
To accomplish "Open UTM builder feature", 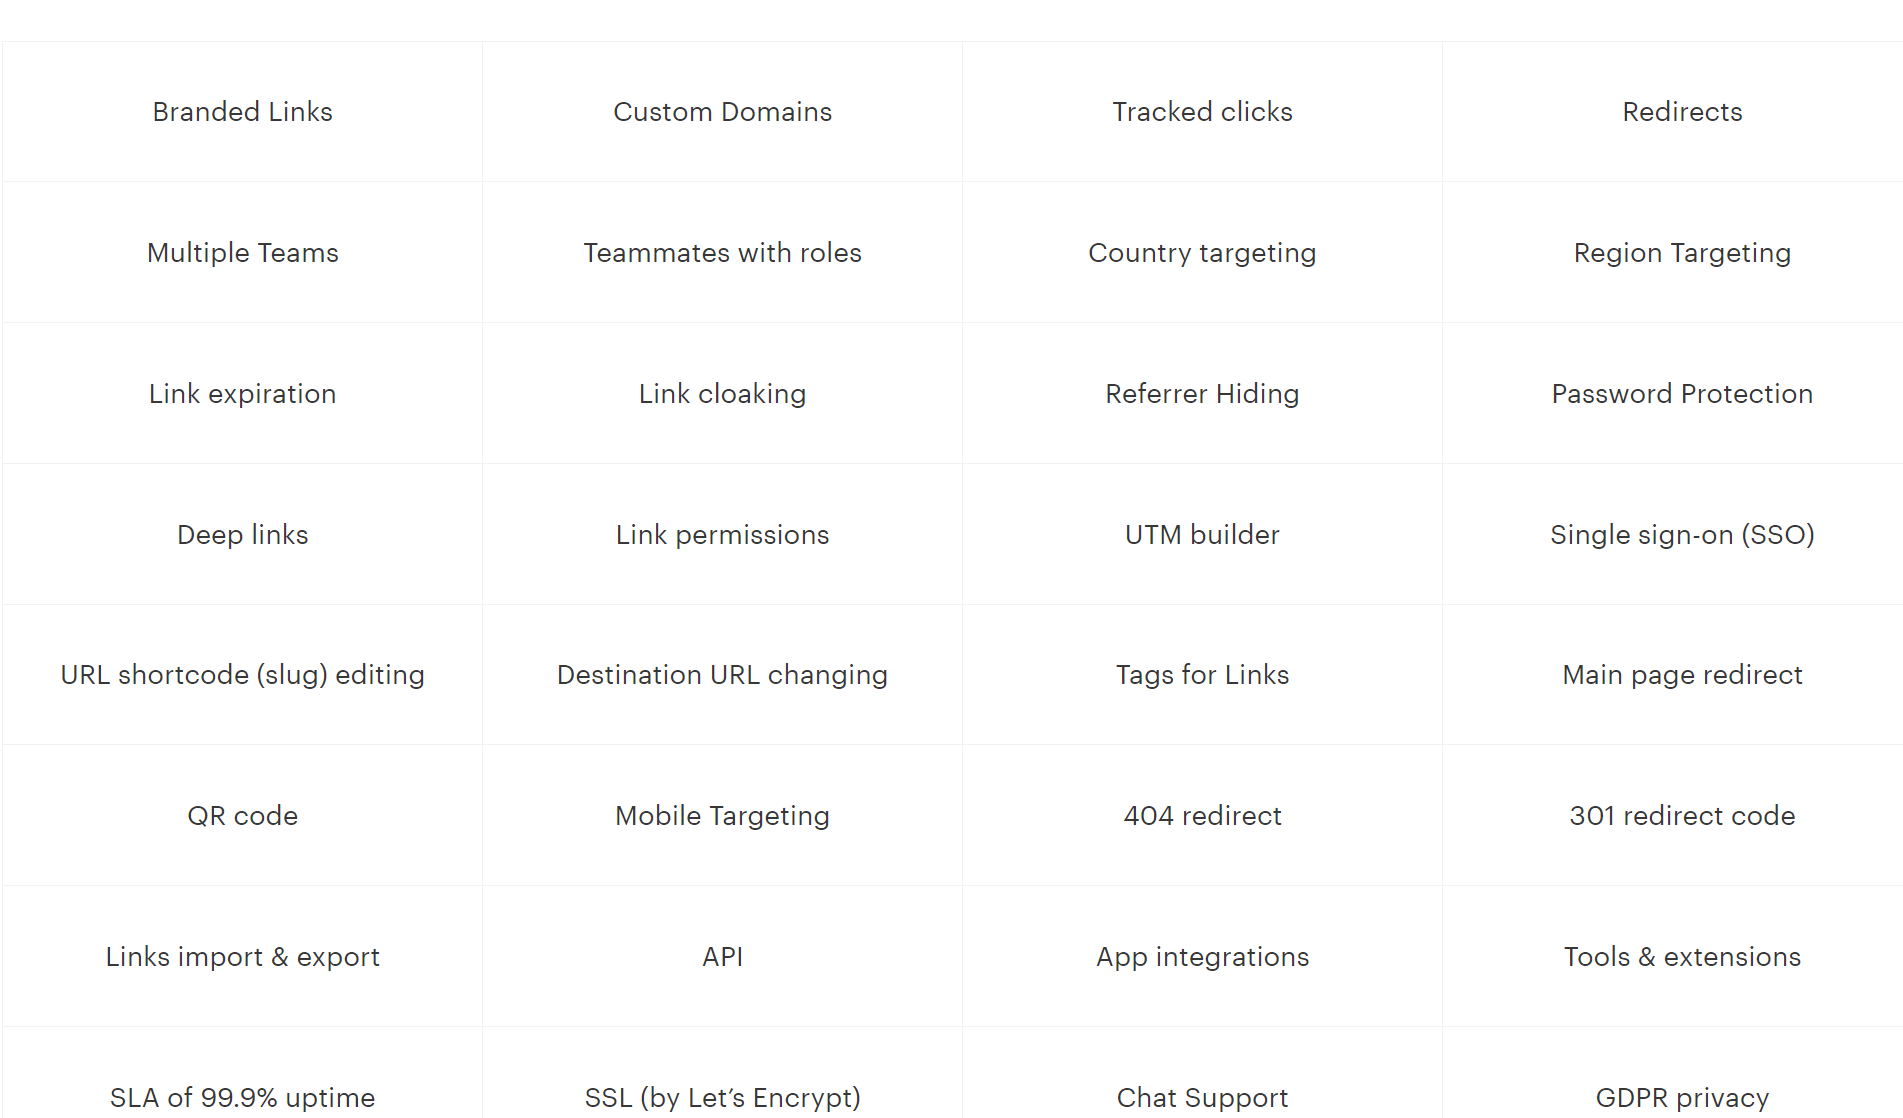I will tap(1202, 535).
